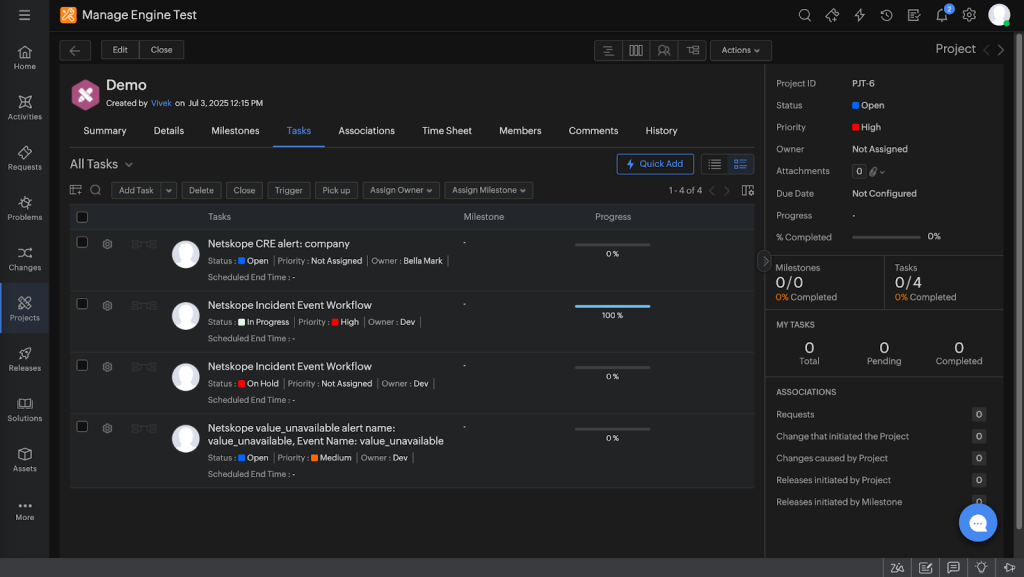Open Assets module in sidebar
This screenshot has width=1024, height=577.
(25, 460)
